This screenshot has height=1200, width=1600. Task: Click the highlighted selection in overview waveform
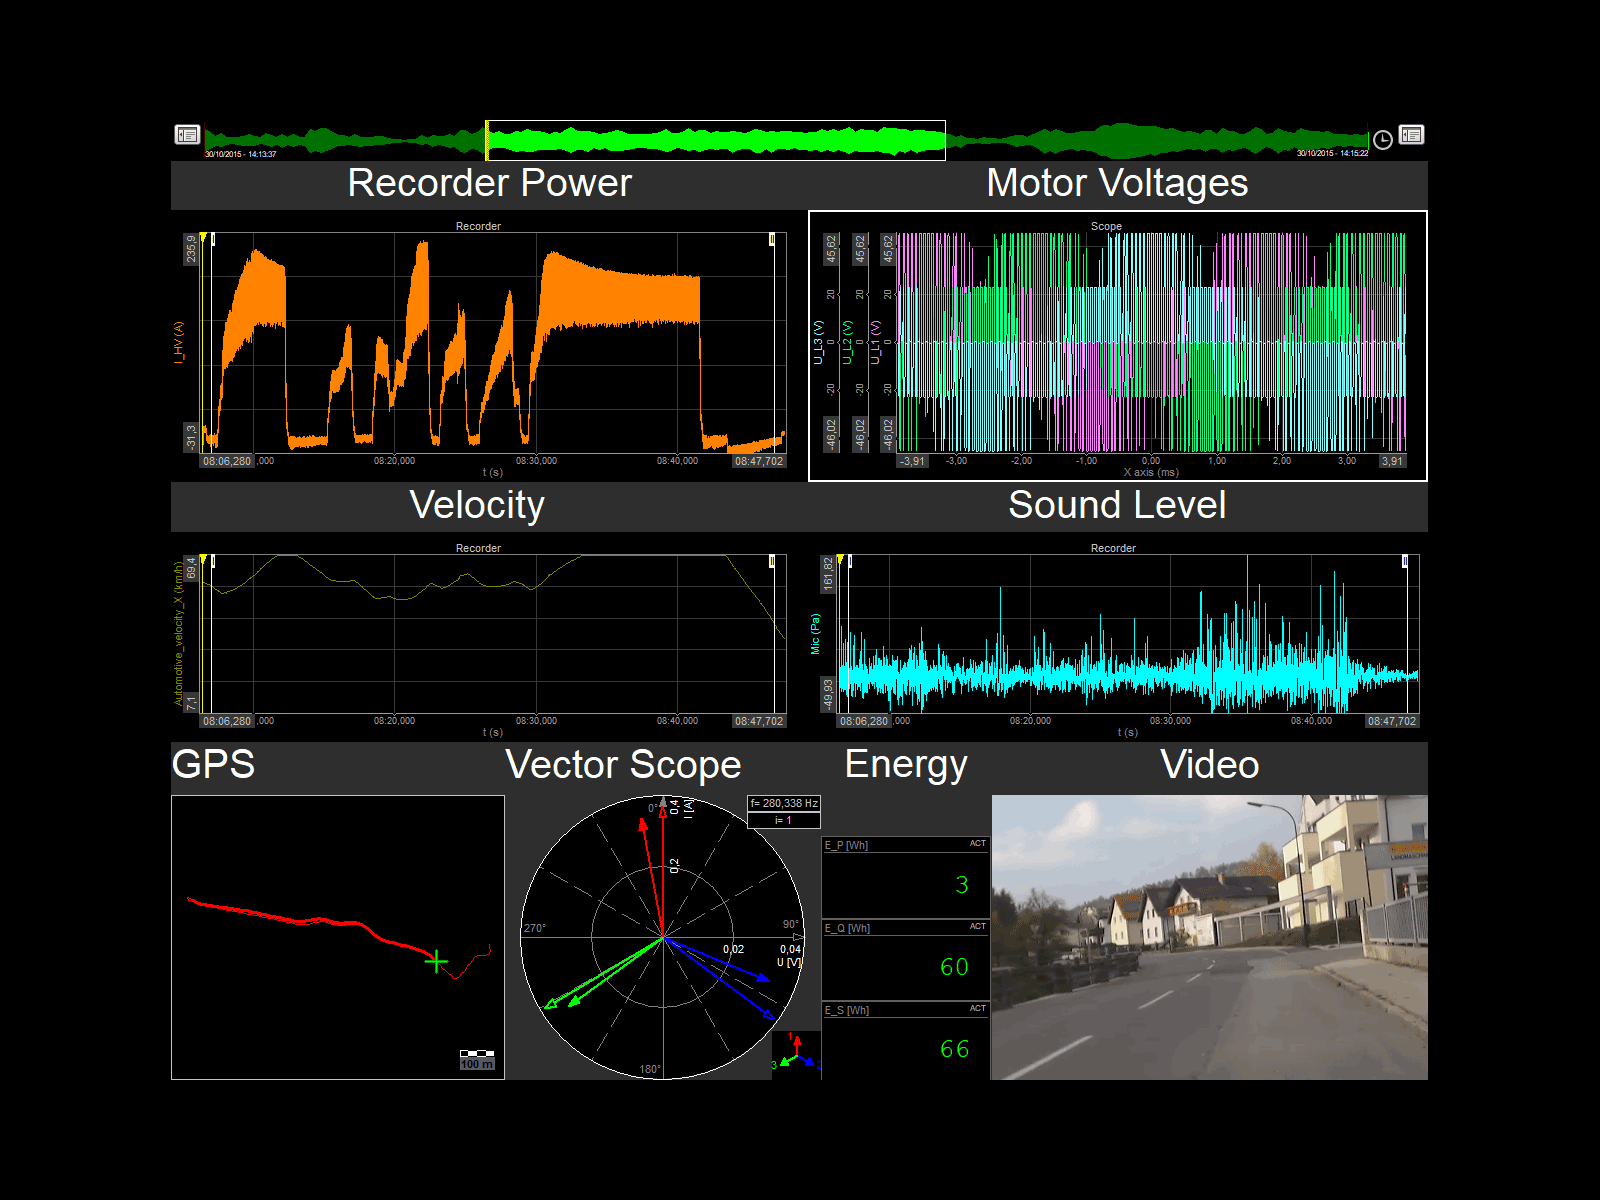tap(715, 140)
